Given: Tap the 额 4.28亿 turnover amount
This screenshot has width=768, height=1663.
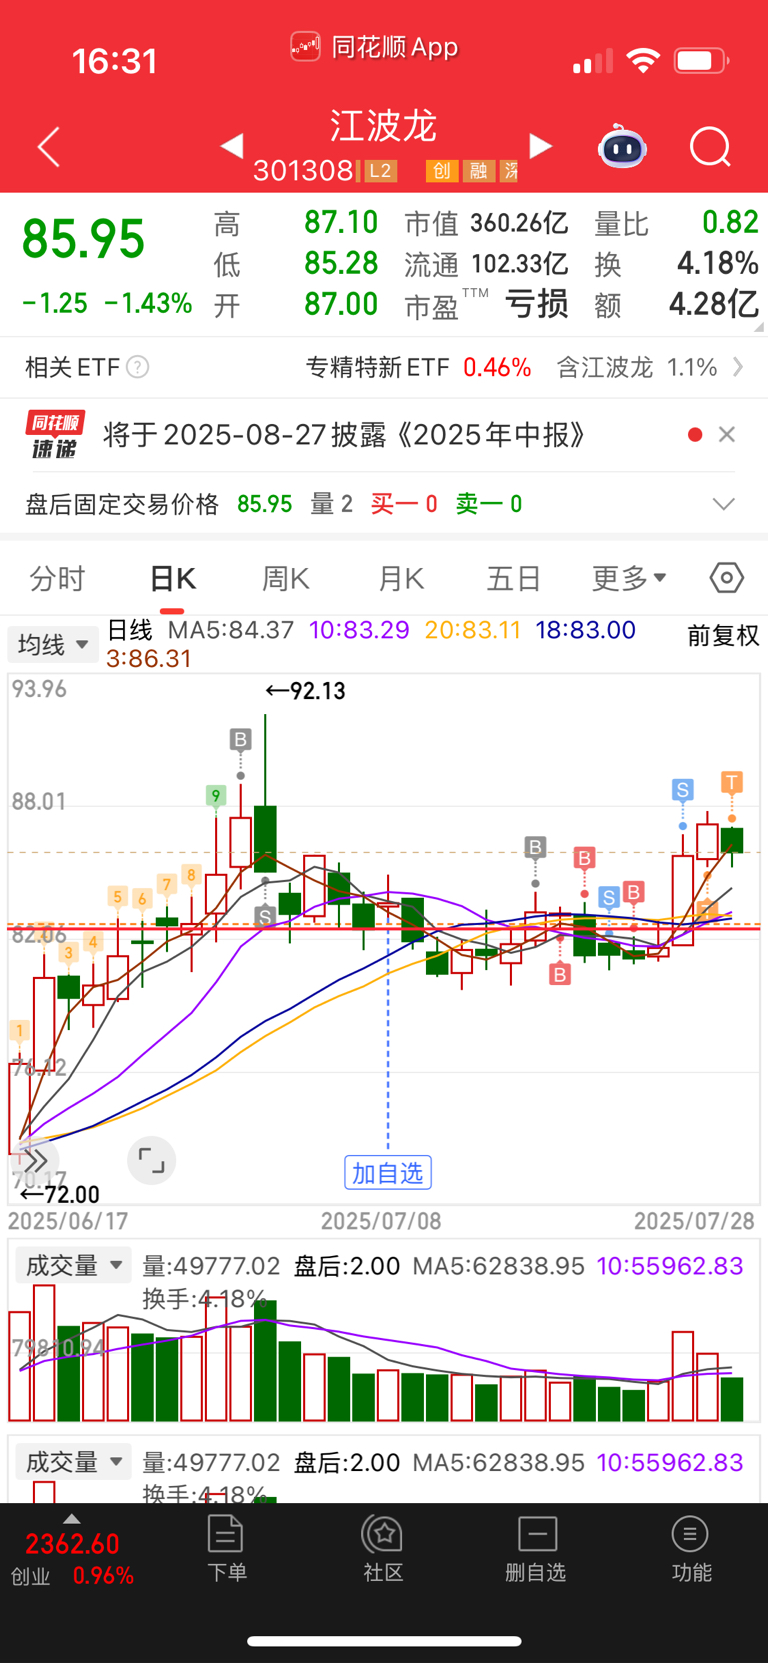Looking at the screenshot, I should tap(713, 304).
